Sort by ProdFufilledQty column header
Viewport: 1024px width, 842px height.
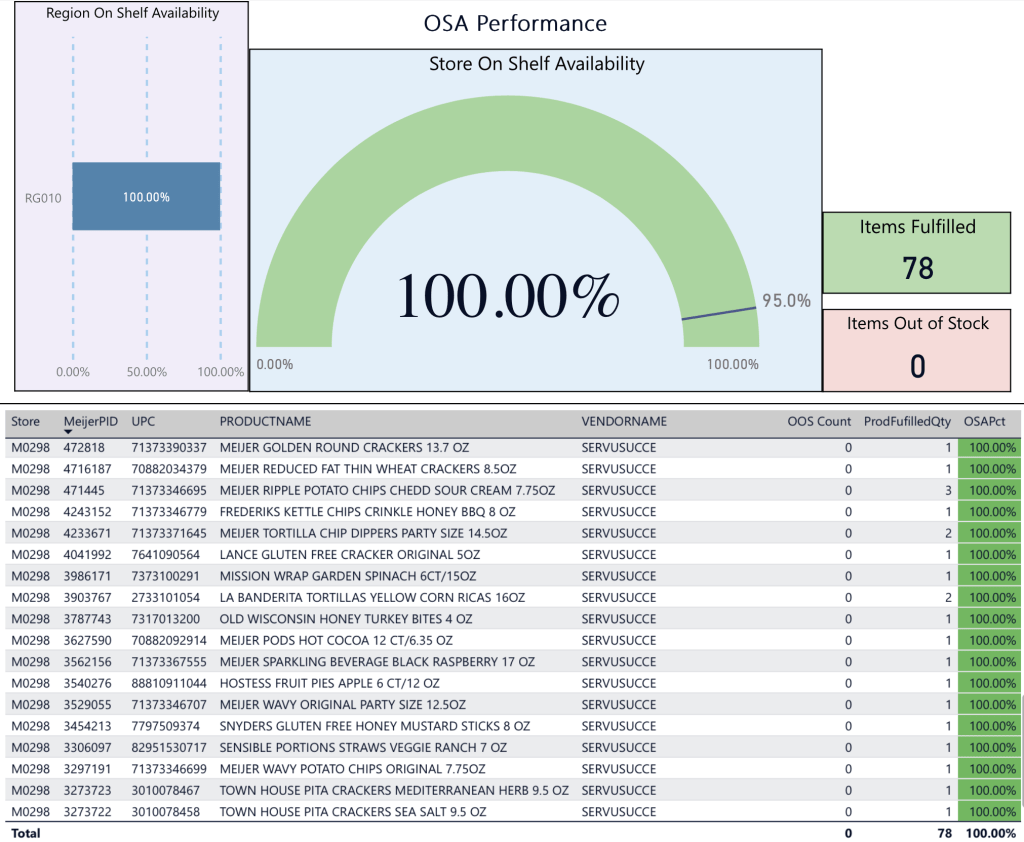[907, 421]
